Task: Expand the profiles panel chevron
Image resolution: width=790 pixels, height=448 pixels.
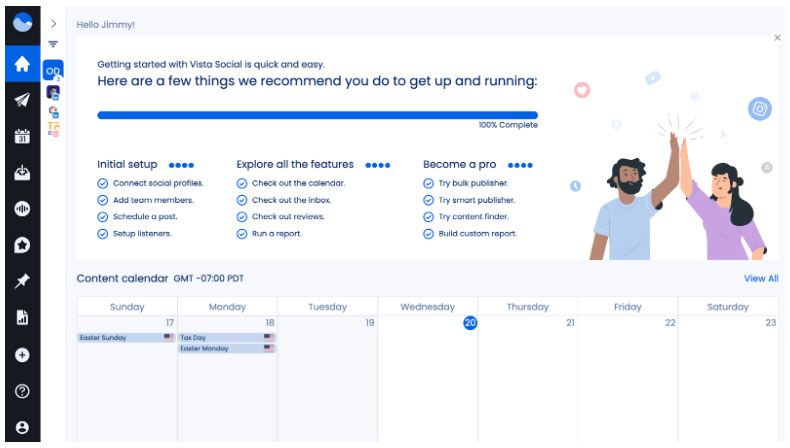Action: tap(53, 24)
